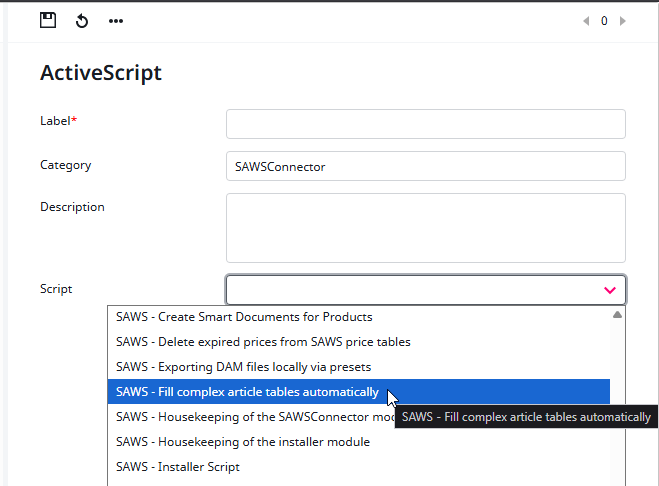The image size is (659, 486).
Task: Open the three-dot more actions menu
Action: (116, 21)
